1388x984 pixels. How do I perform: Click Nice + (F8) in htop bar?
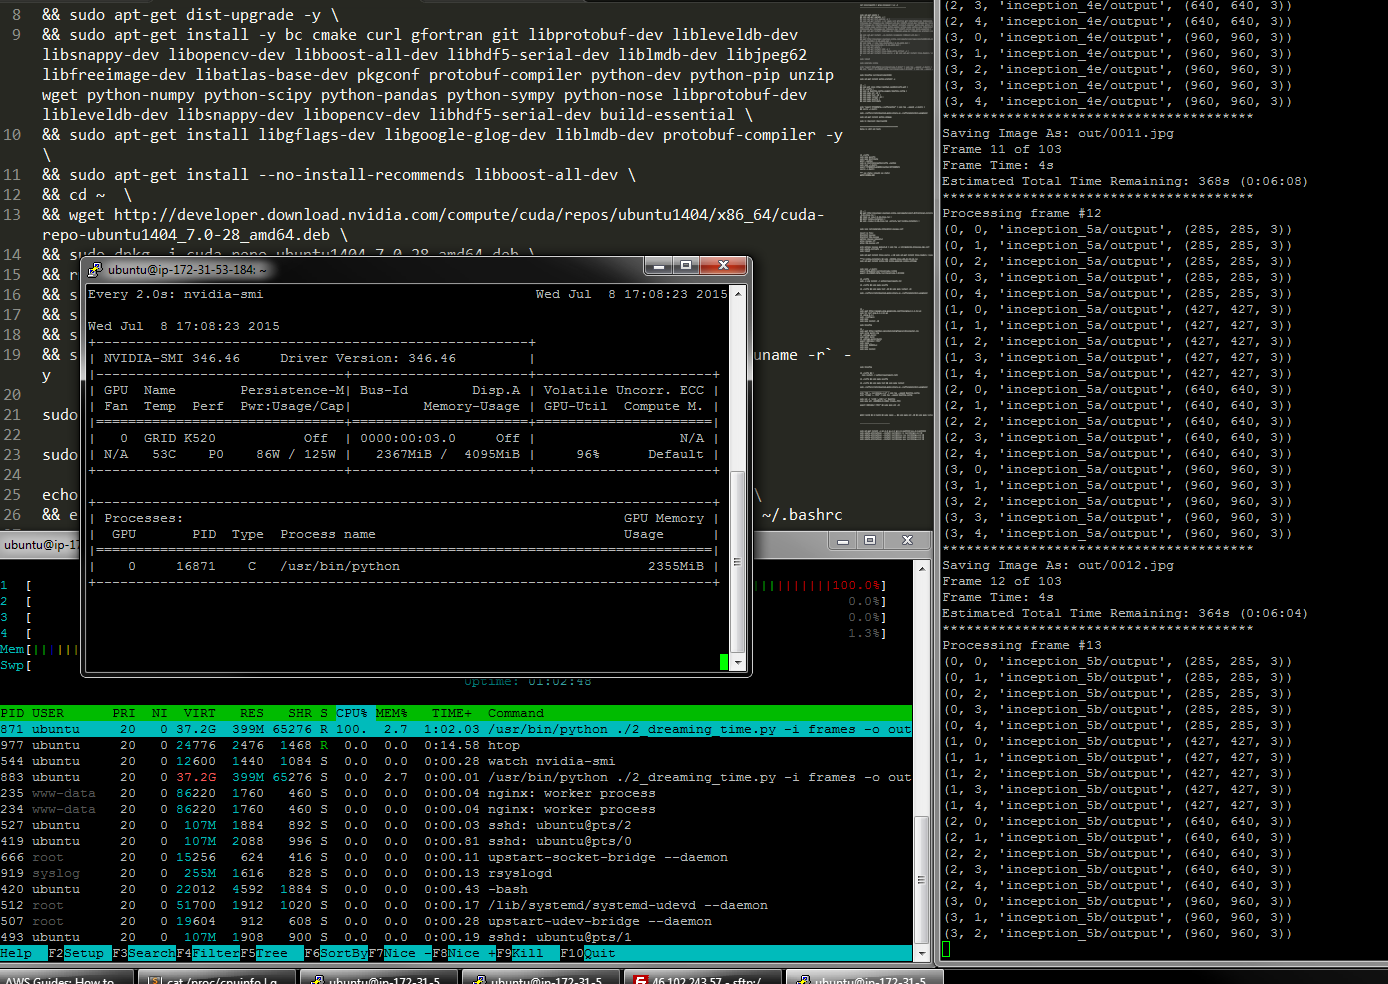(472, 953)
